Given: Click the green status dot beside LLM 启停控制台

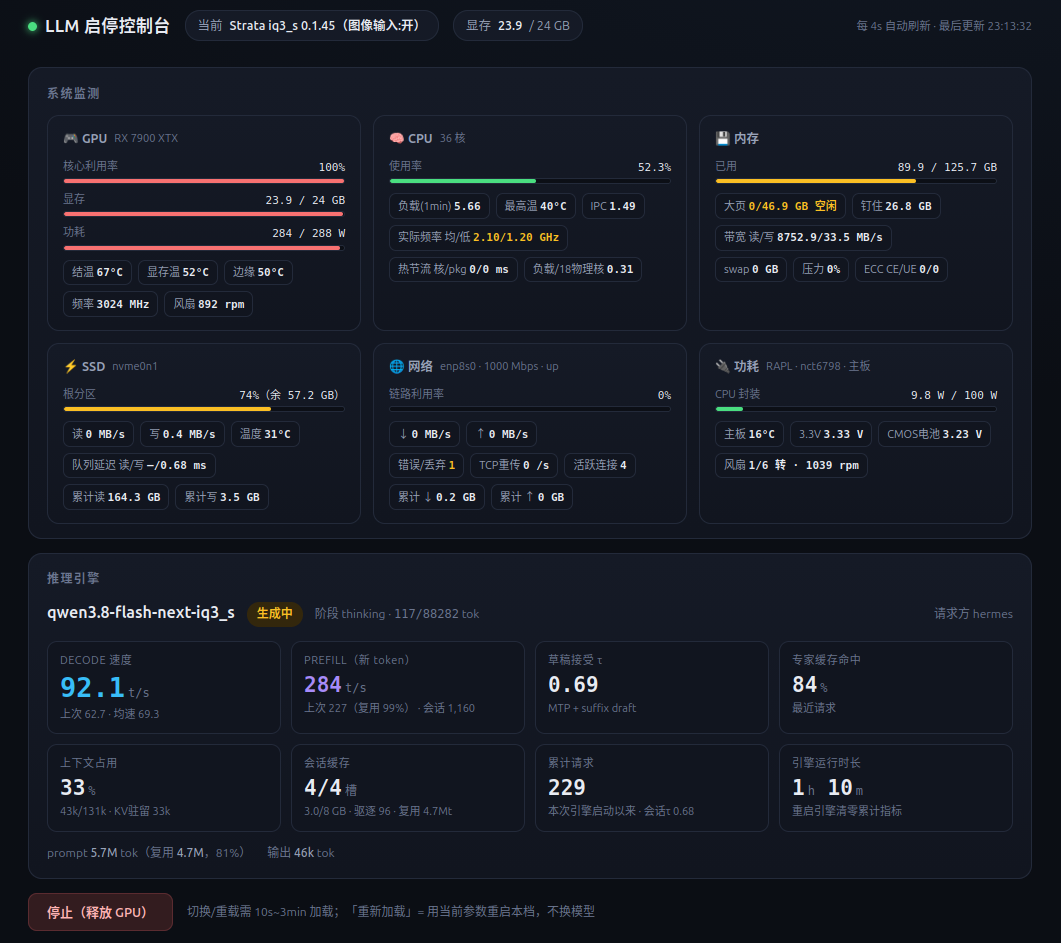Looking at the screenshot, I should 32,26.
